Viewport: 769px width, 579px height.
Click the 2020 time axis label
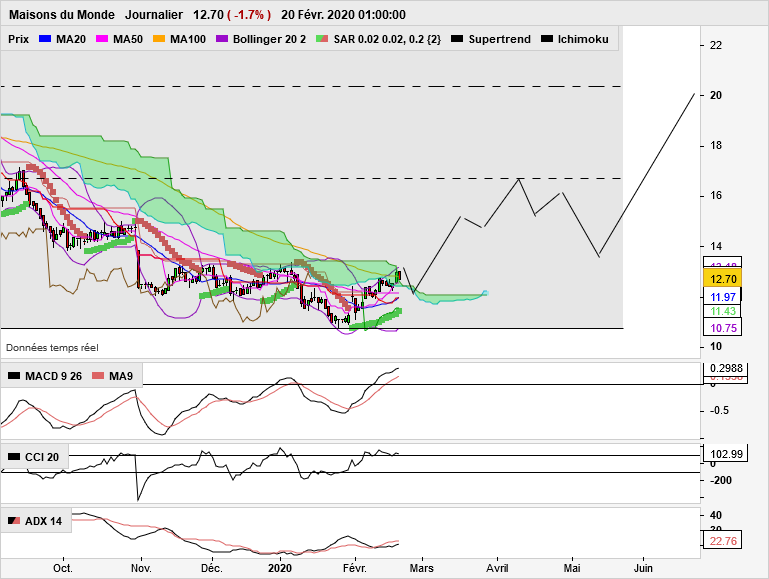(280, 568)
